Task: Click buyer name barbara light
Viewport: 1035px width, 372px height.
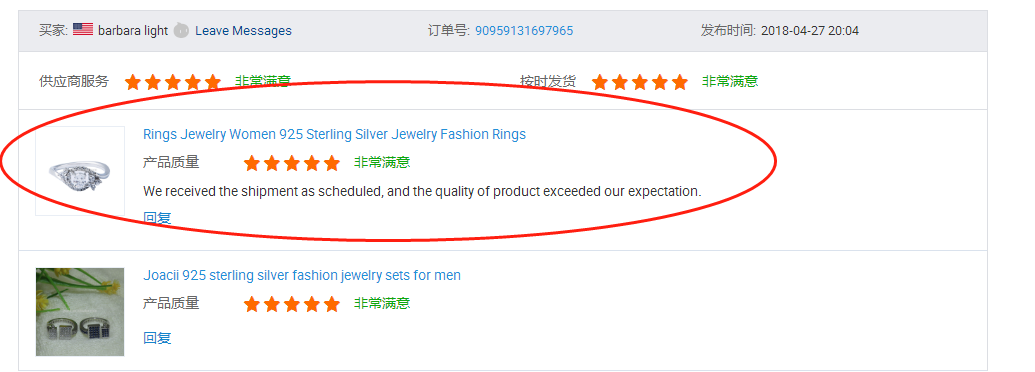Action: (x=133, y=30)
